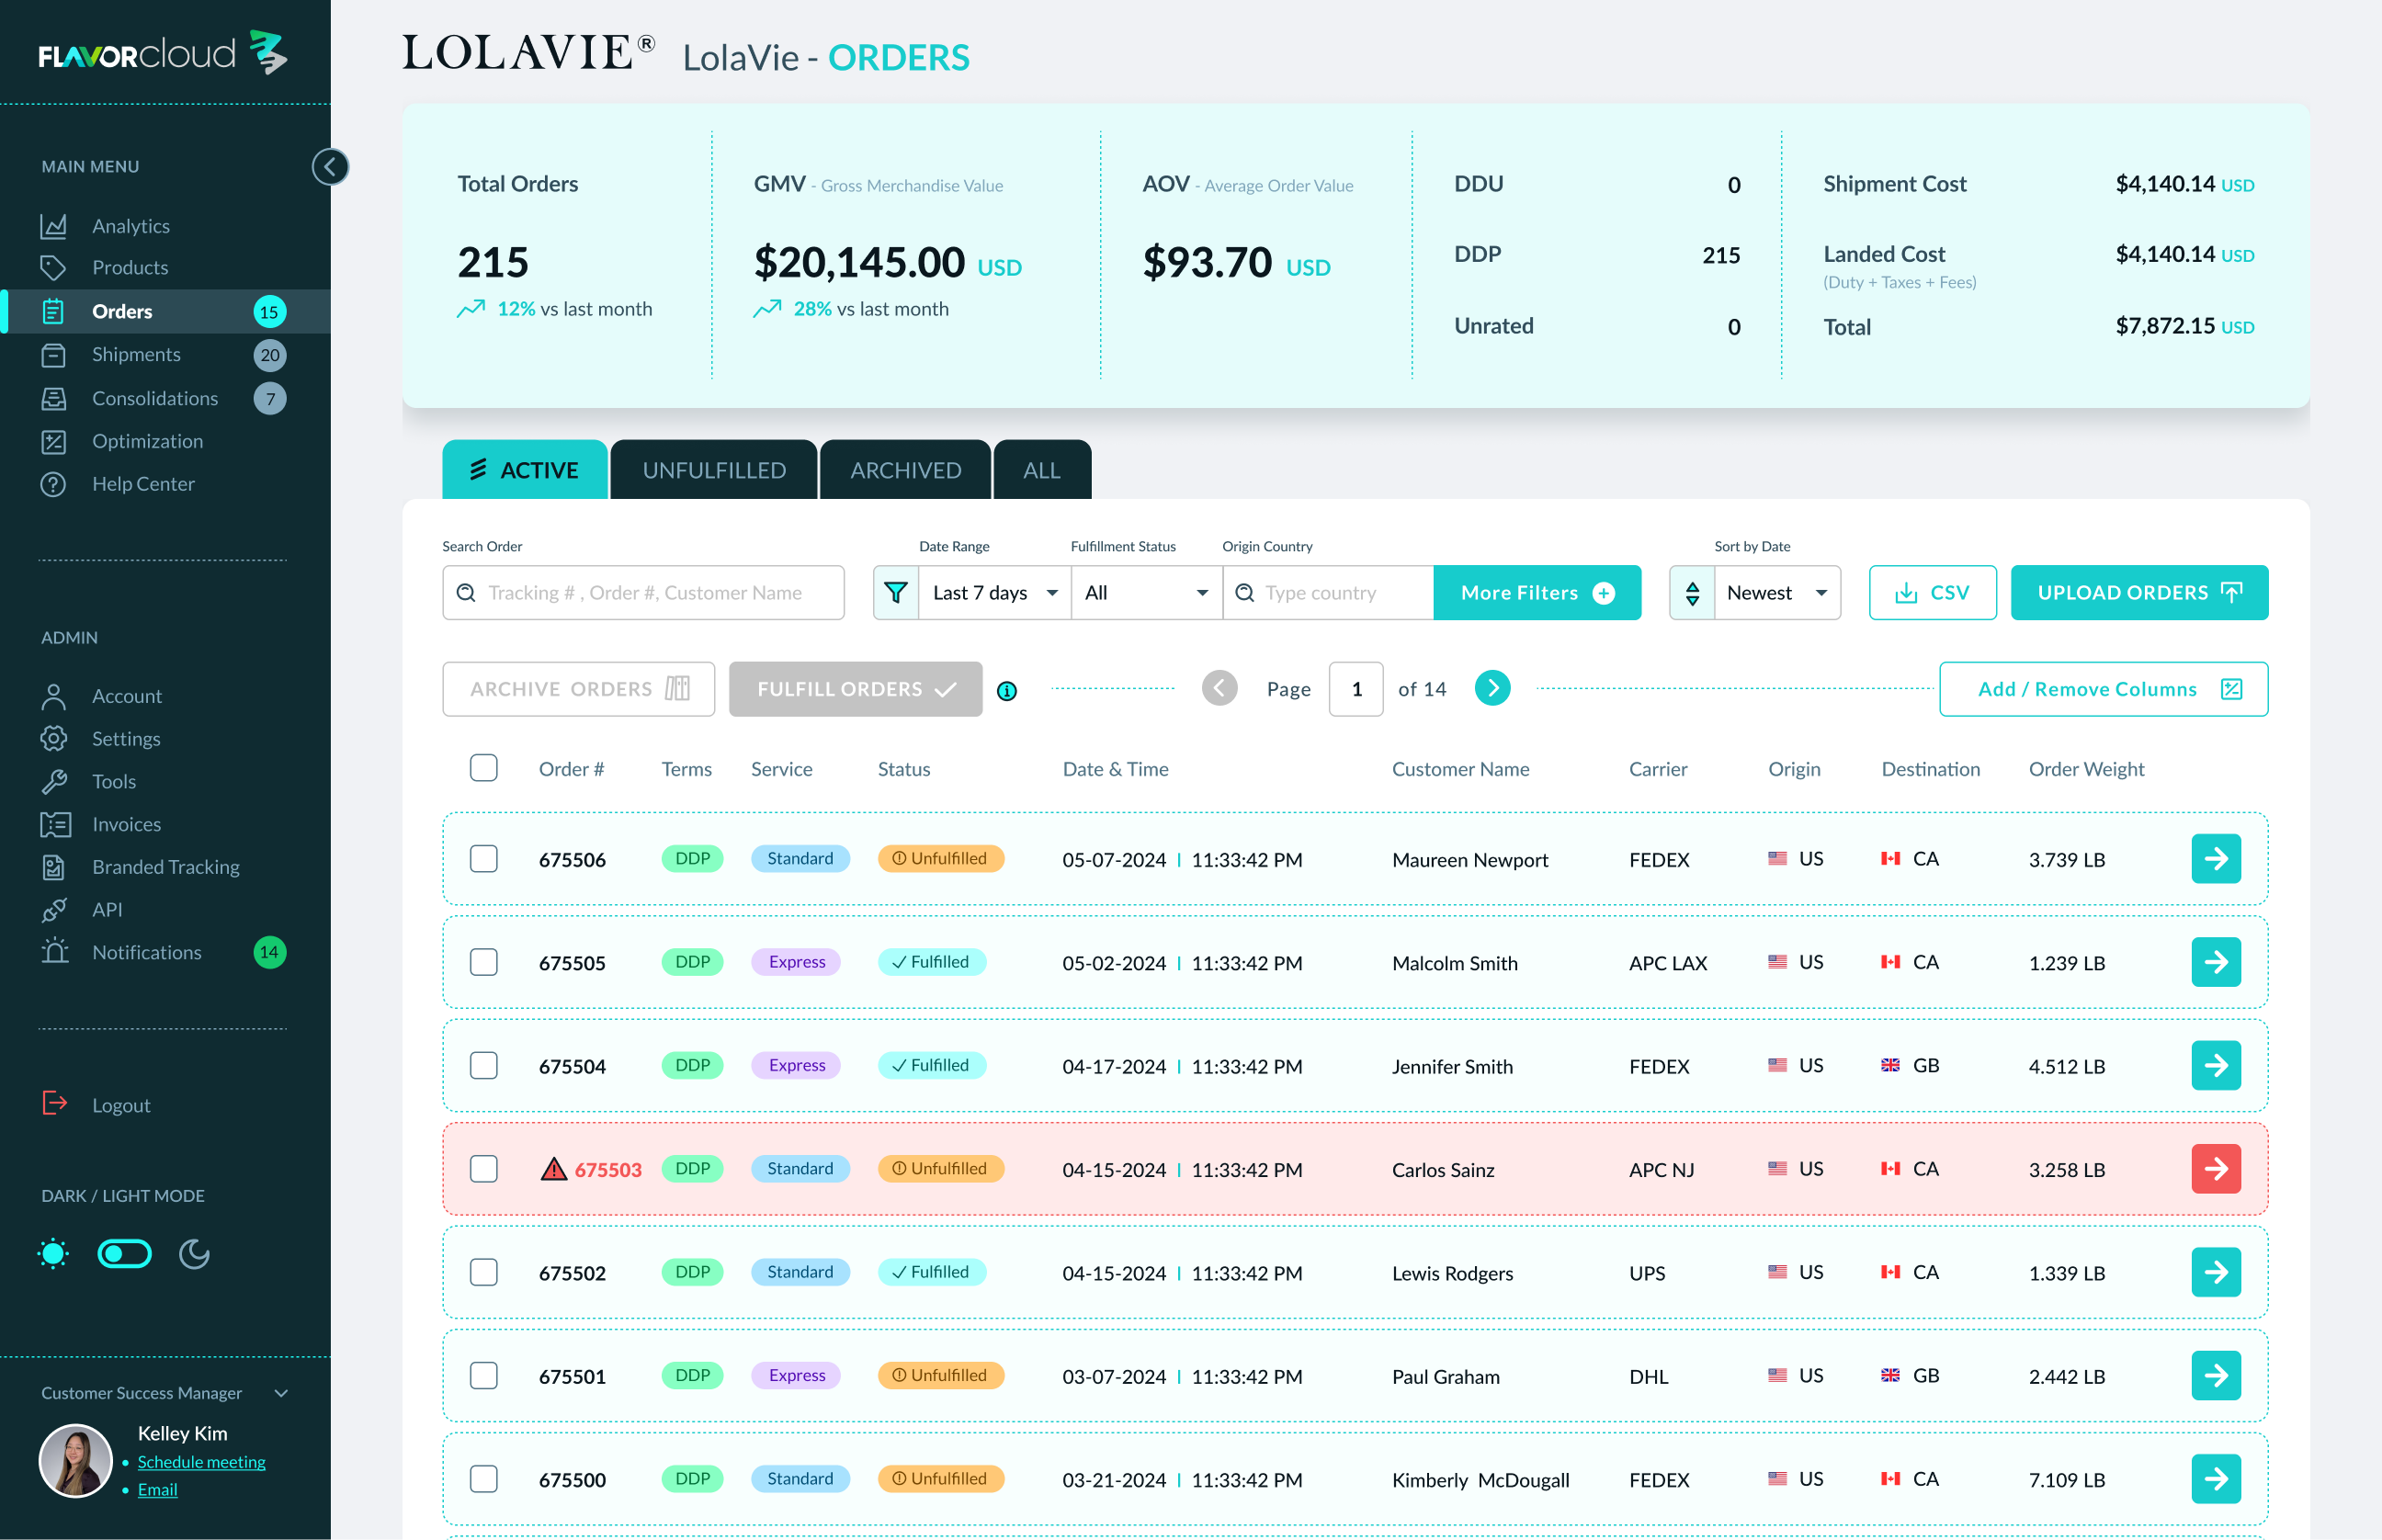Select Orders in the main menu
The height and width of the screenshot is (1540, 2382).
165,311
